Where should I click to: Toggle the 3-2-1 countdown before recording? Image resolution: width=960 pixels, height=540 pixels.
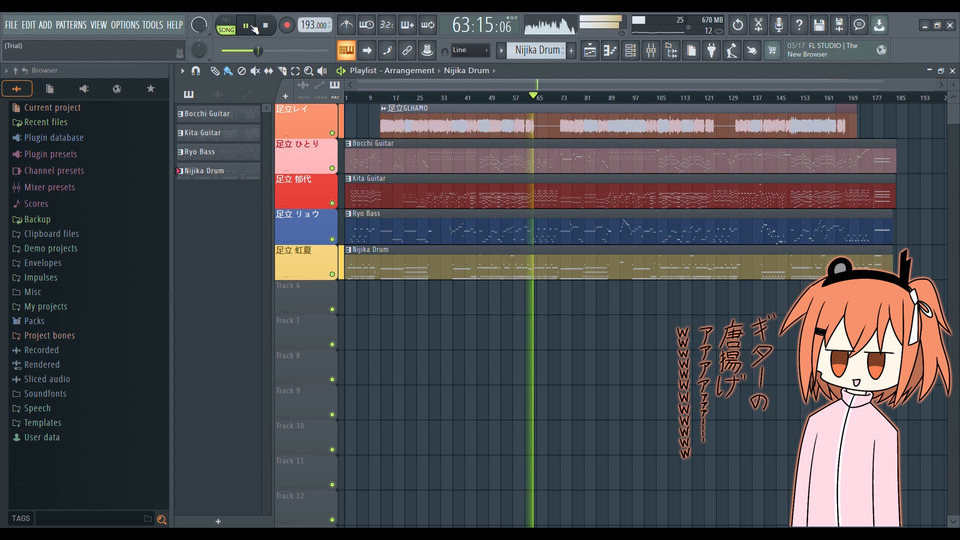point(386,25)
